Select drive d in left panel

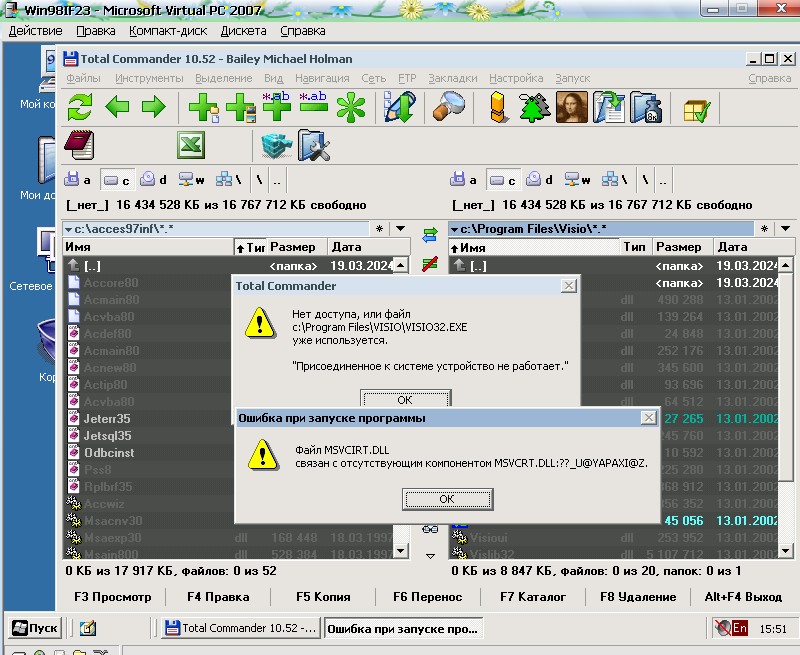click(154, 180)
